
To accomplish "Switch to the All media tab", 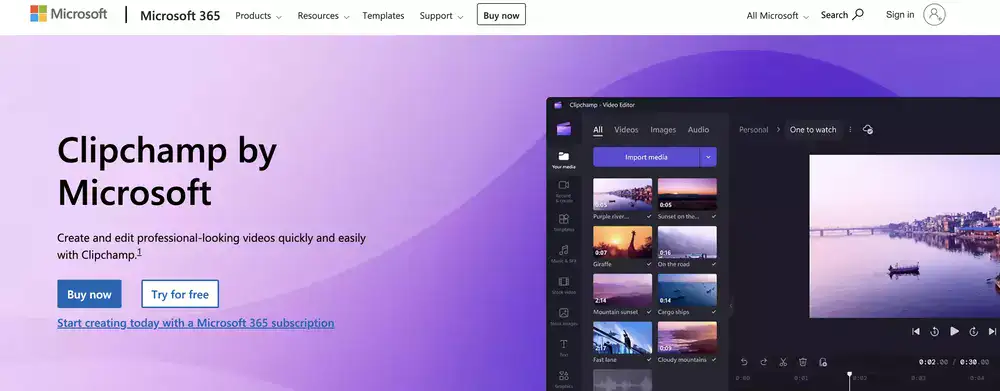I will click(598, 129).
